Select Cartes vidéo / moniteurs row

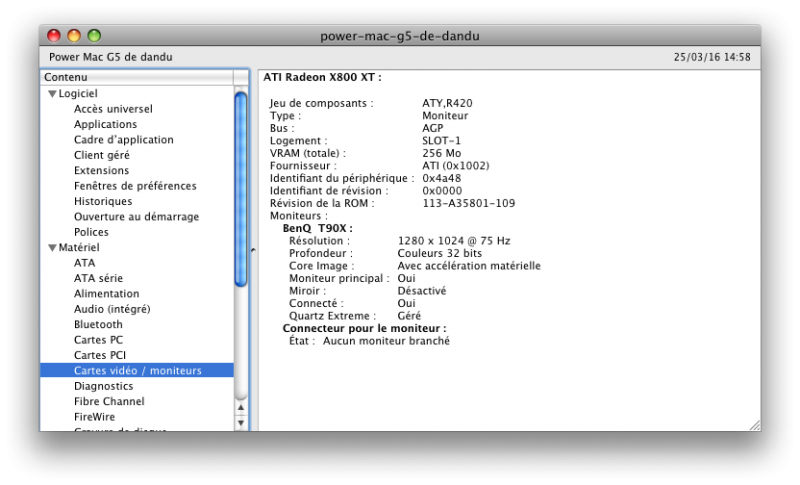[137, 370]
